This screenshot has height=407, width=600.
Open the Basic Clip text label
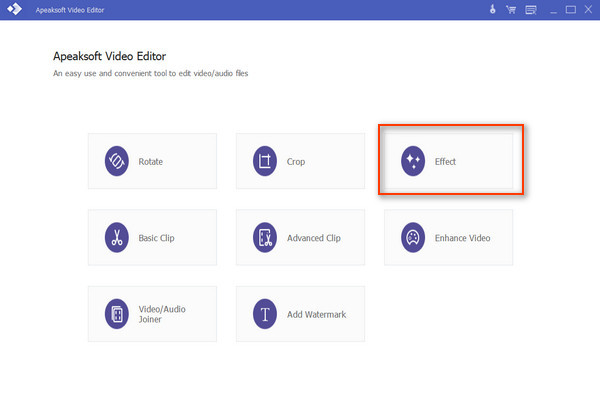[156, 238]
